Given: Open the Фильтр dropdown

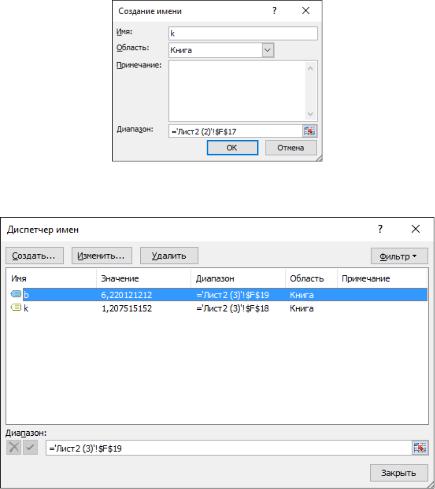Looking at the screenshot, I should coord(399,256).
